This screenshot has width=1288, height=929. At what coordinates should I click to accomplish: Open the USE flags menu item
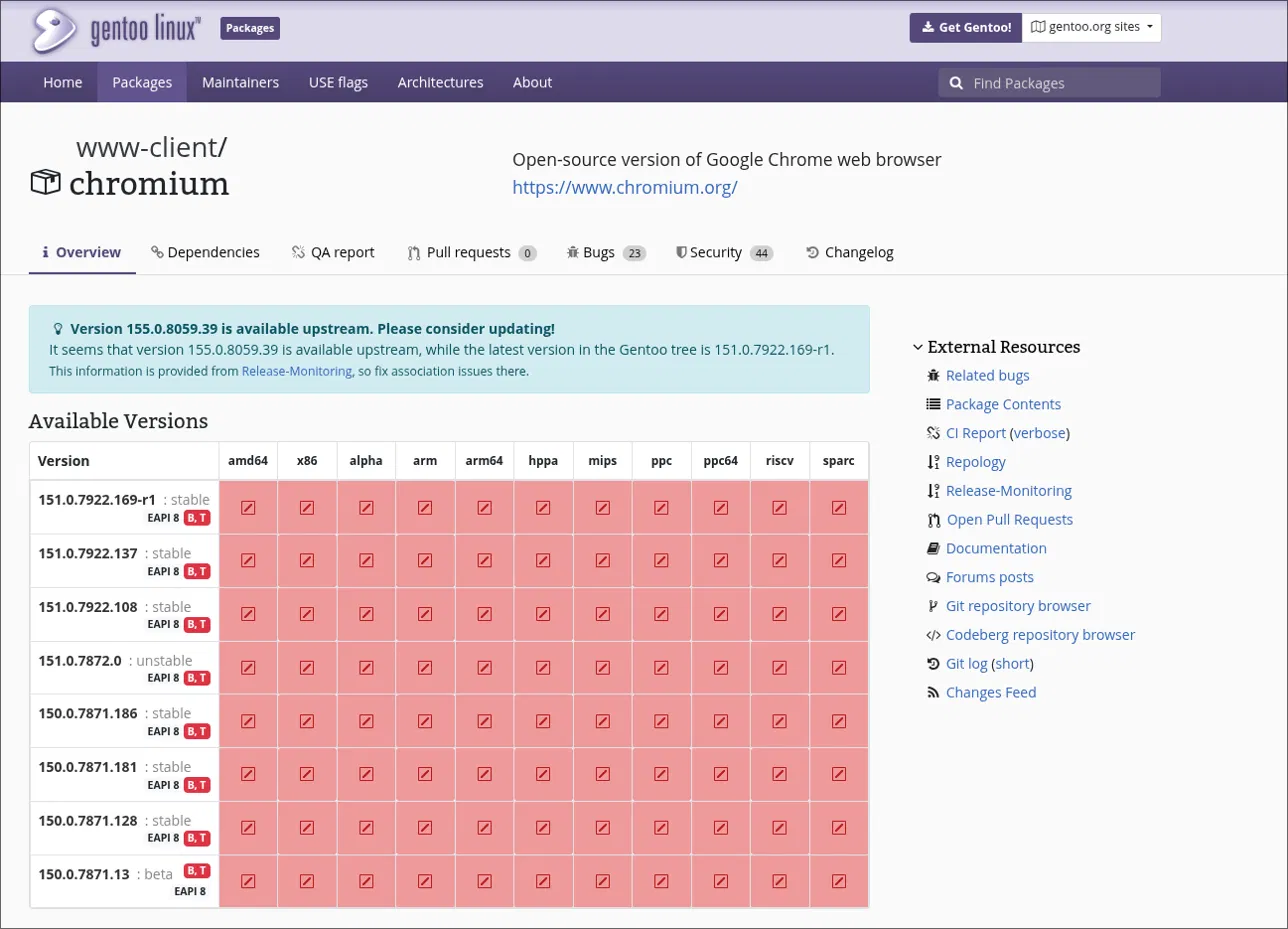[x=338, y=82]
